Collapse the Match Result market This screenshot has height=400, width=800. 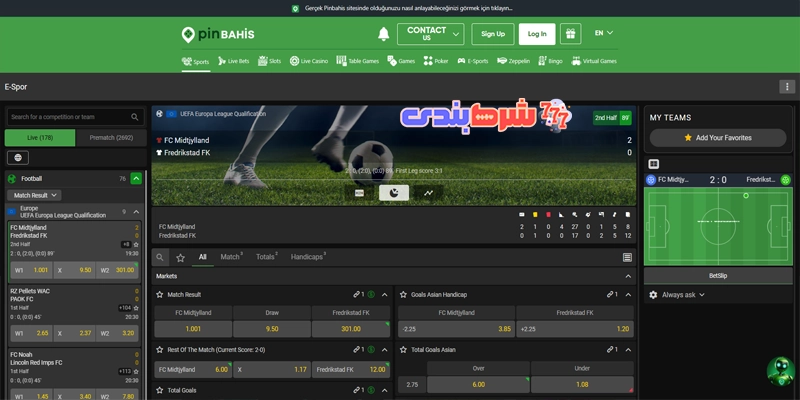coord(385,294)
